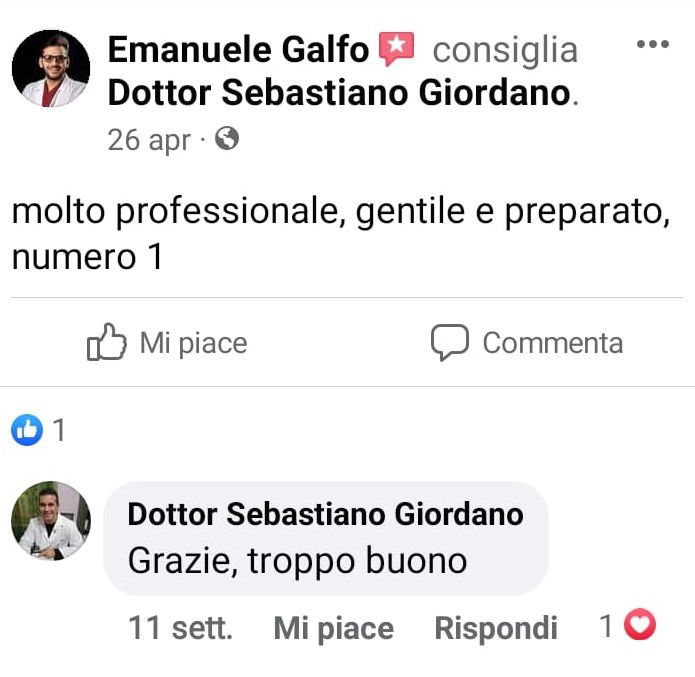The height and width of the screenshot is (677, 695).
Task: Click the speech bubble comment icon
Action: (450, 343)
